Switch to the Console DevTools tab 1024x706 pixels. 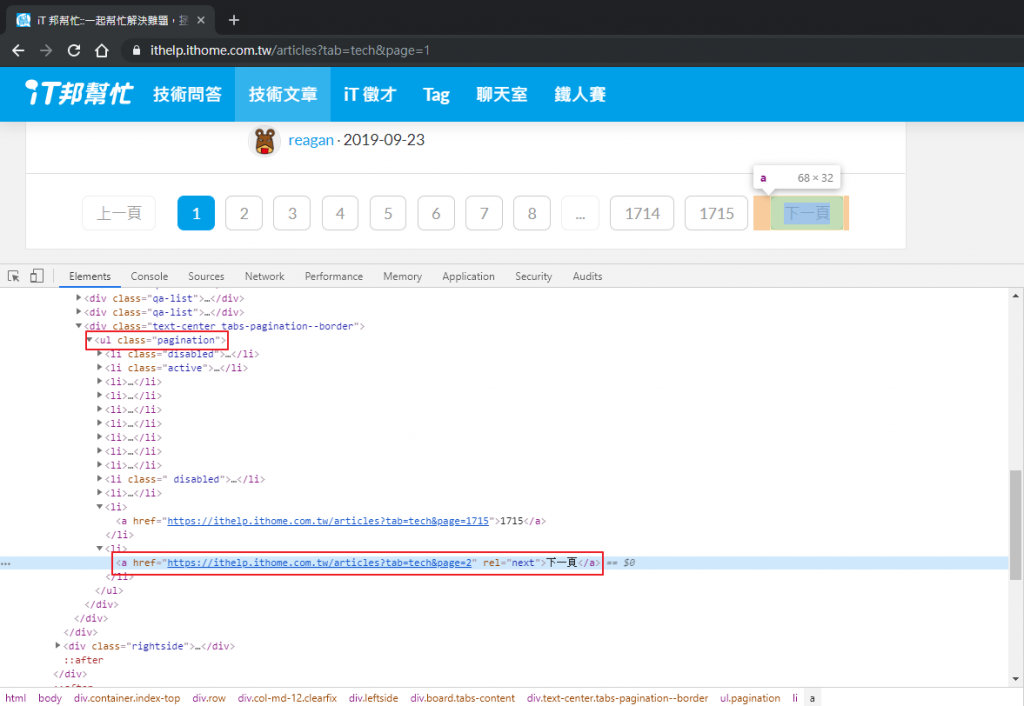point(149,276)
